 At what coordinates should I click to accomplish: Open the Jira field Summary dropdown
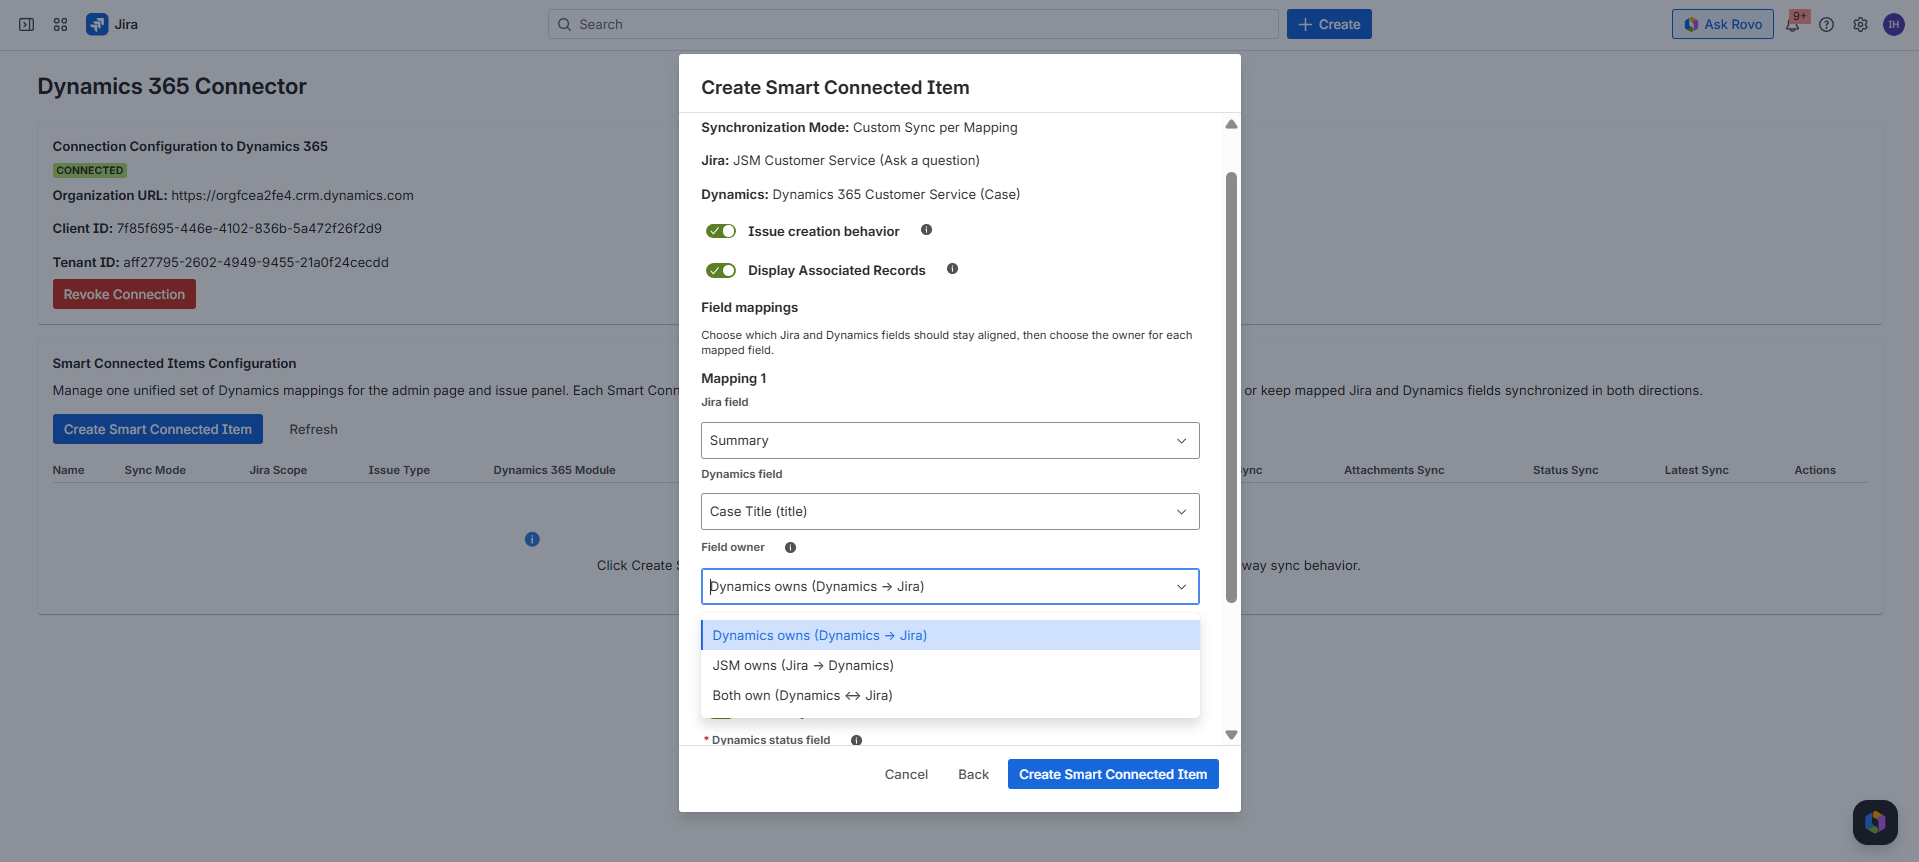click(950, 440)
